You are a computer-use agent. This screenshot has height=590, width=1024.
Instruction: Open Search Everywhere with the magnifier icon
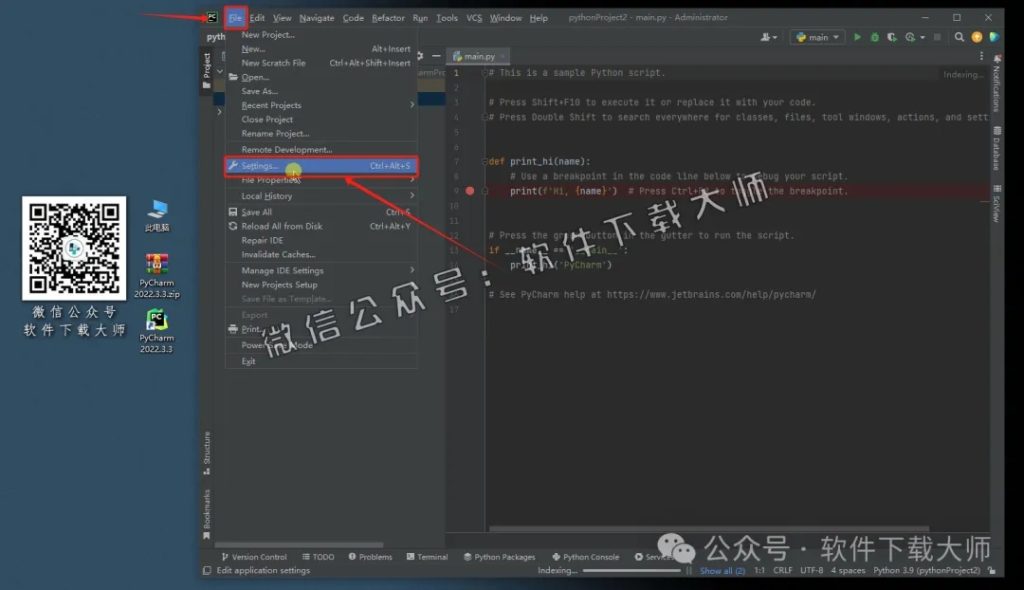[x=959, y=36]
